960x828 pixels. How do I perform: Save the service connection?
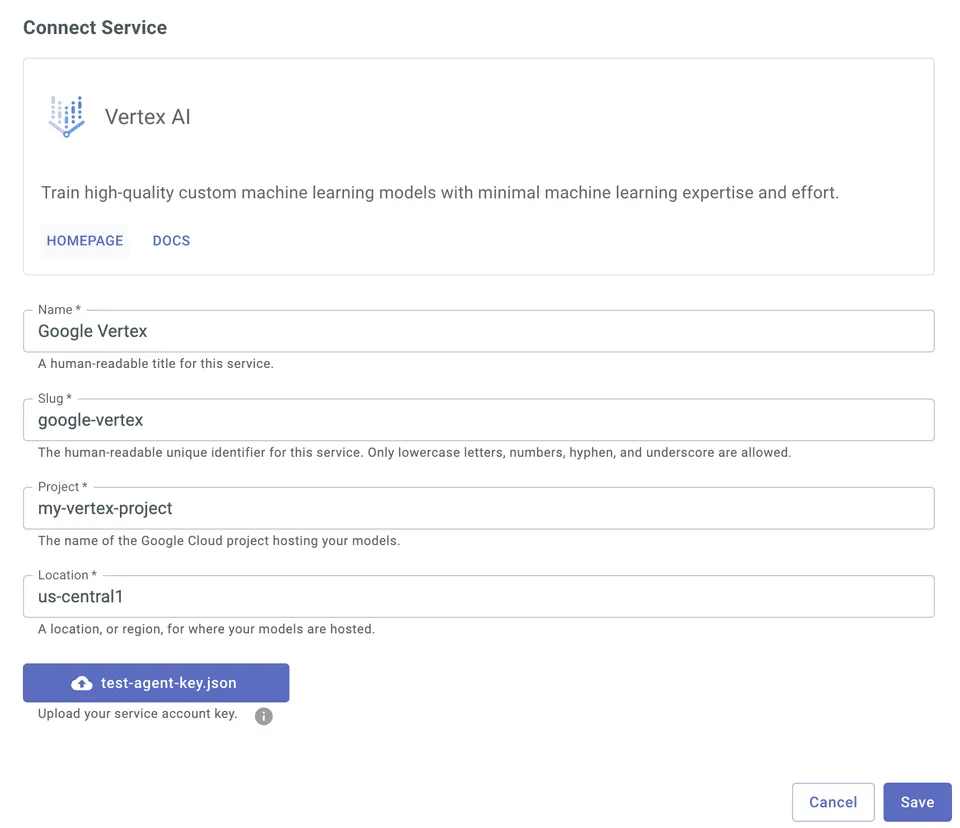pyautogui.click(x=917, y=802)
